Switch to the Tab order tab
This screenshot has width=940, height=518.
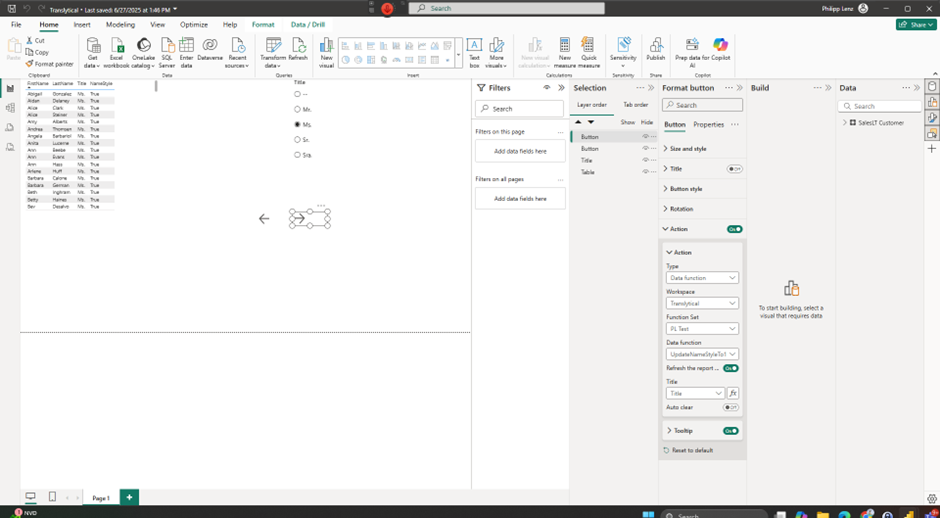(x=635, y=104)
